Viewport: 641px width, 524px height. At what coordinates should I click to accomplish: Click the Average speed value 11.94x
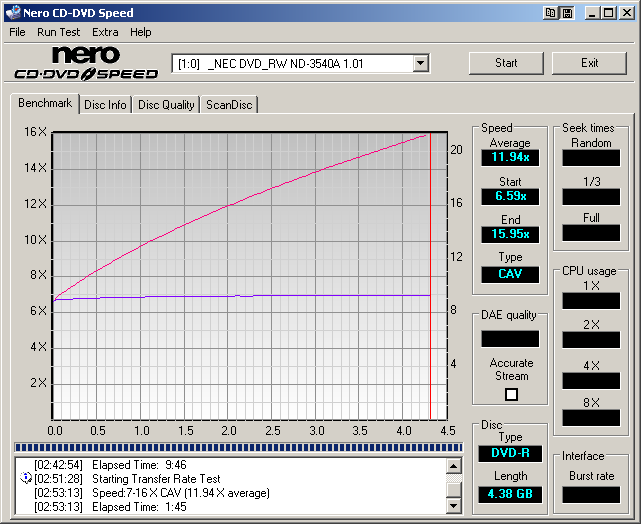click(510, 157)
